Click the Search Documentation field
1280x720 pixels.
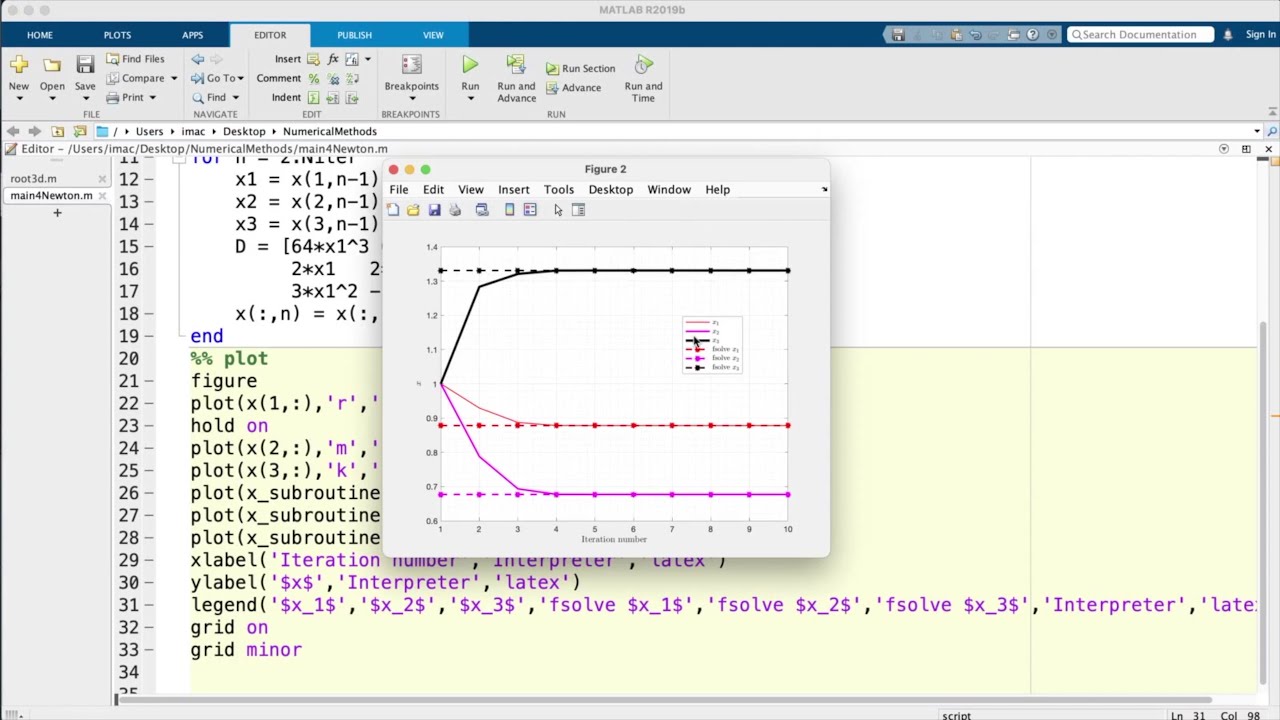point(1141,34)
